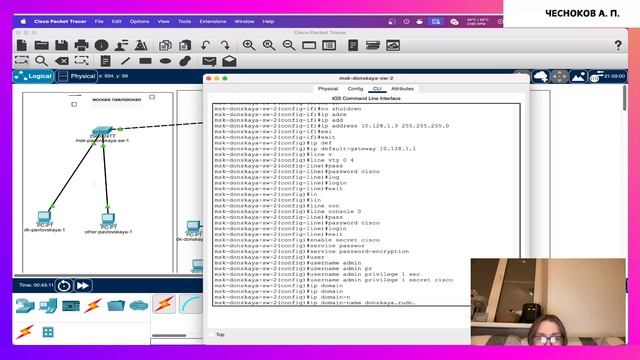The image size is (640, 360).
Task: Add a Simple PDU with closed envelope
Action: coord(209,61)
